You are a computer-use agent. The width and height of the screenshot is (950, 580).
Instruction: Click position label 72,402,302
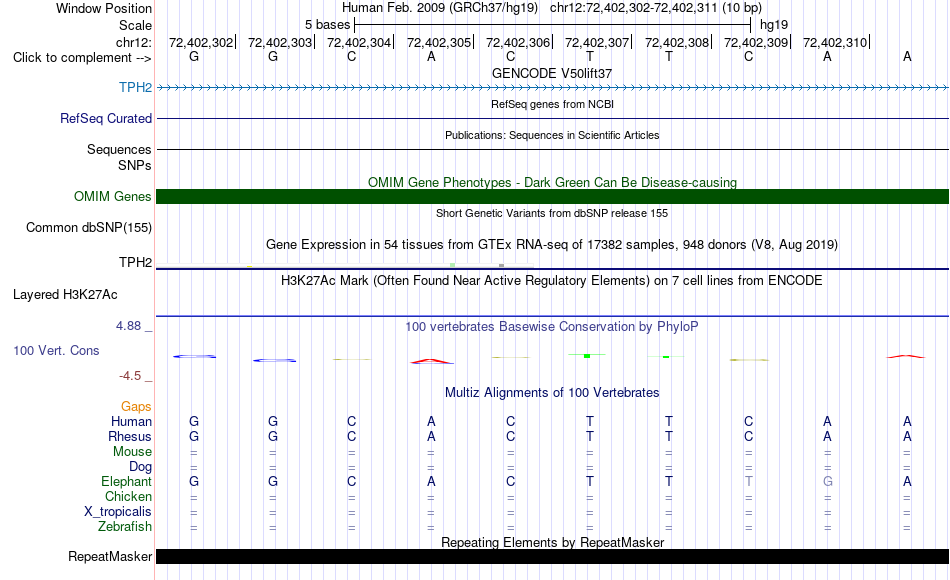point(201,42)
